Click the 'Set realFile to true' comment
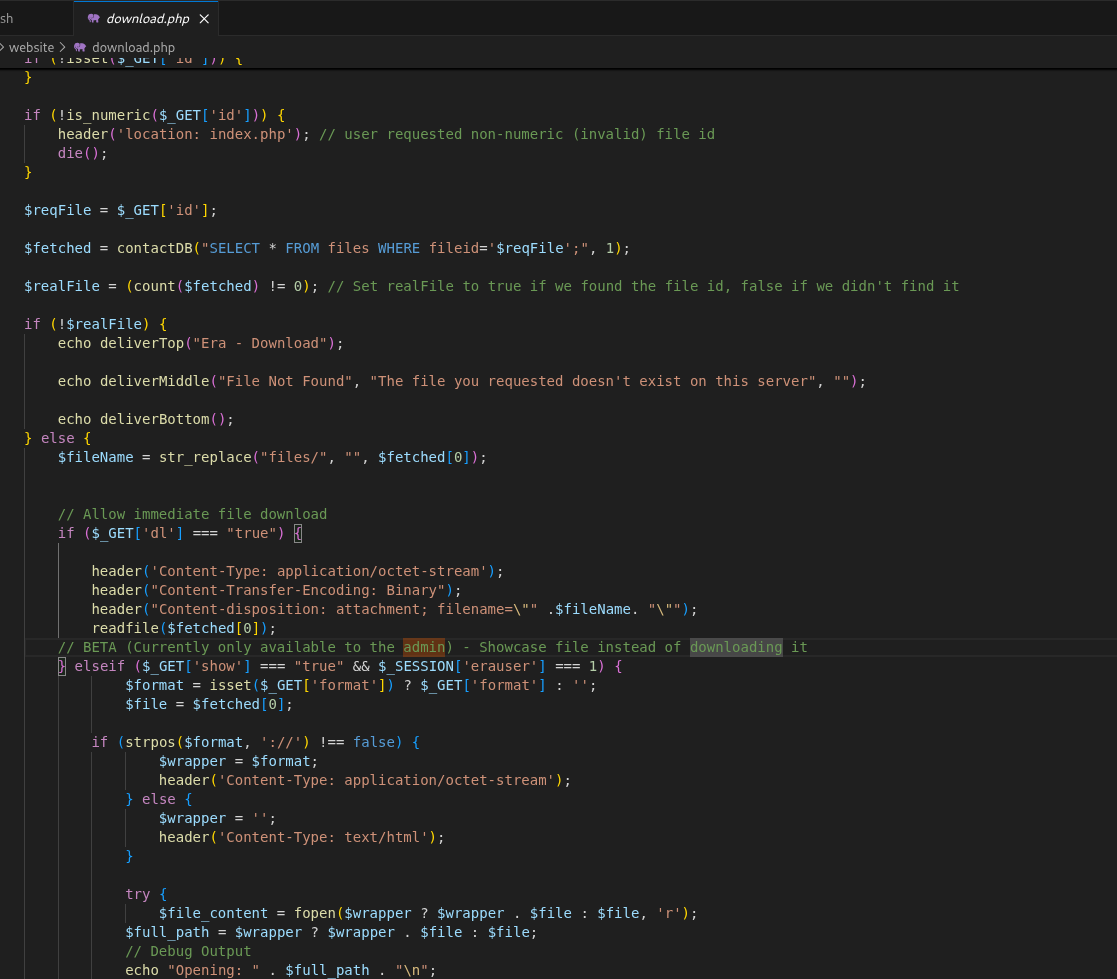 643,286
